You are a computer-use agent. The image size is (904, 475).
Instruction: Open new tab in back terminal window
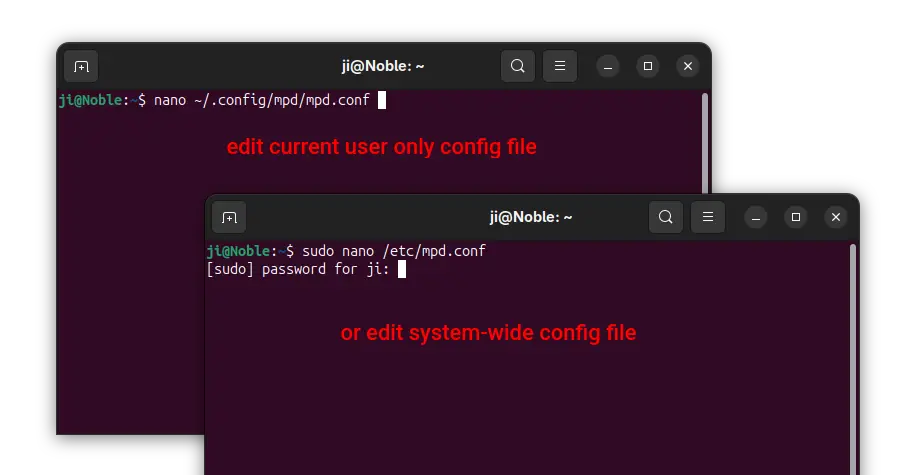tap(81, 66)
